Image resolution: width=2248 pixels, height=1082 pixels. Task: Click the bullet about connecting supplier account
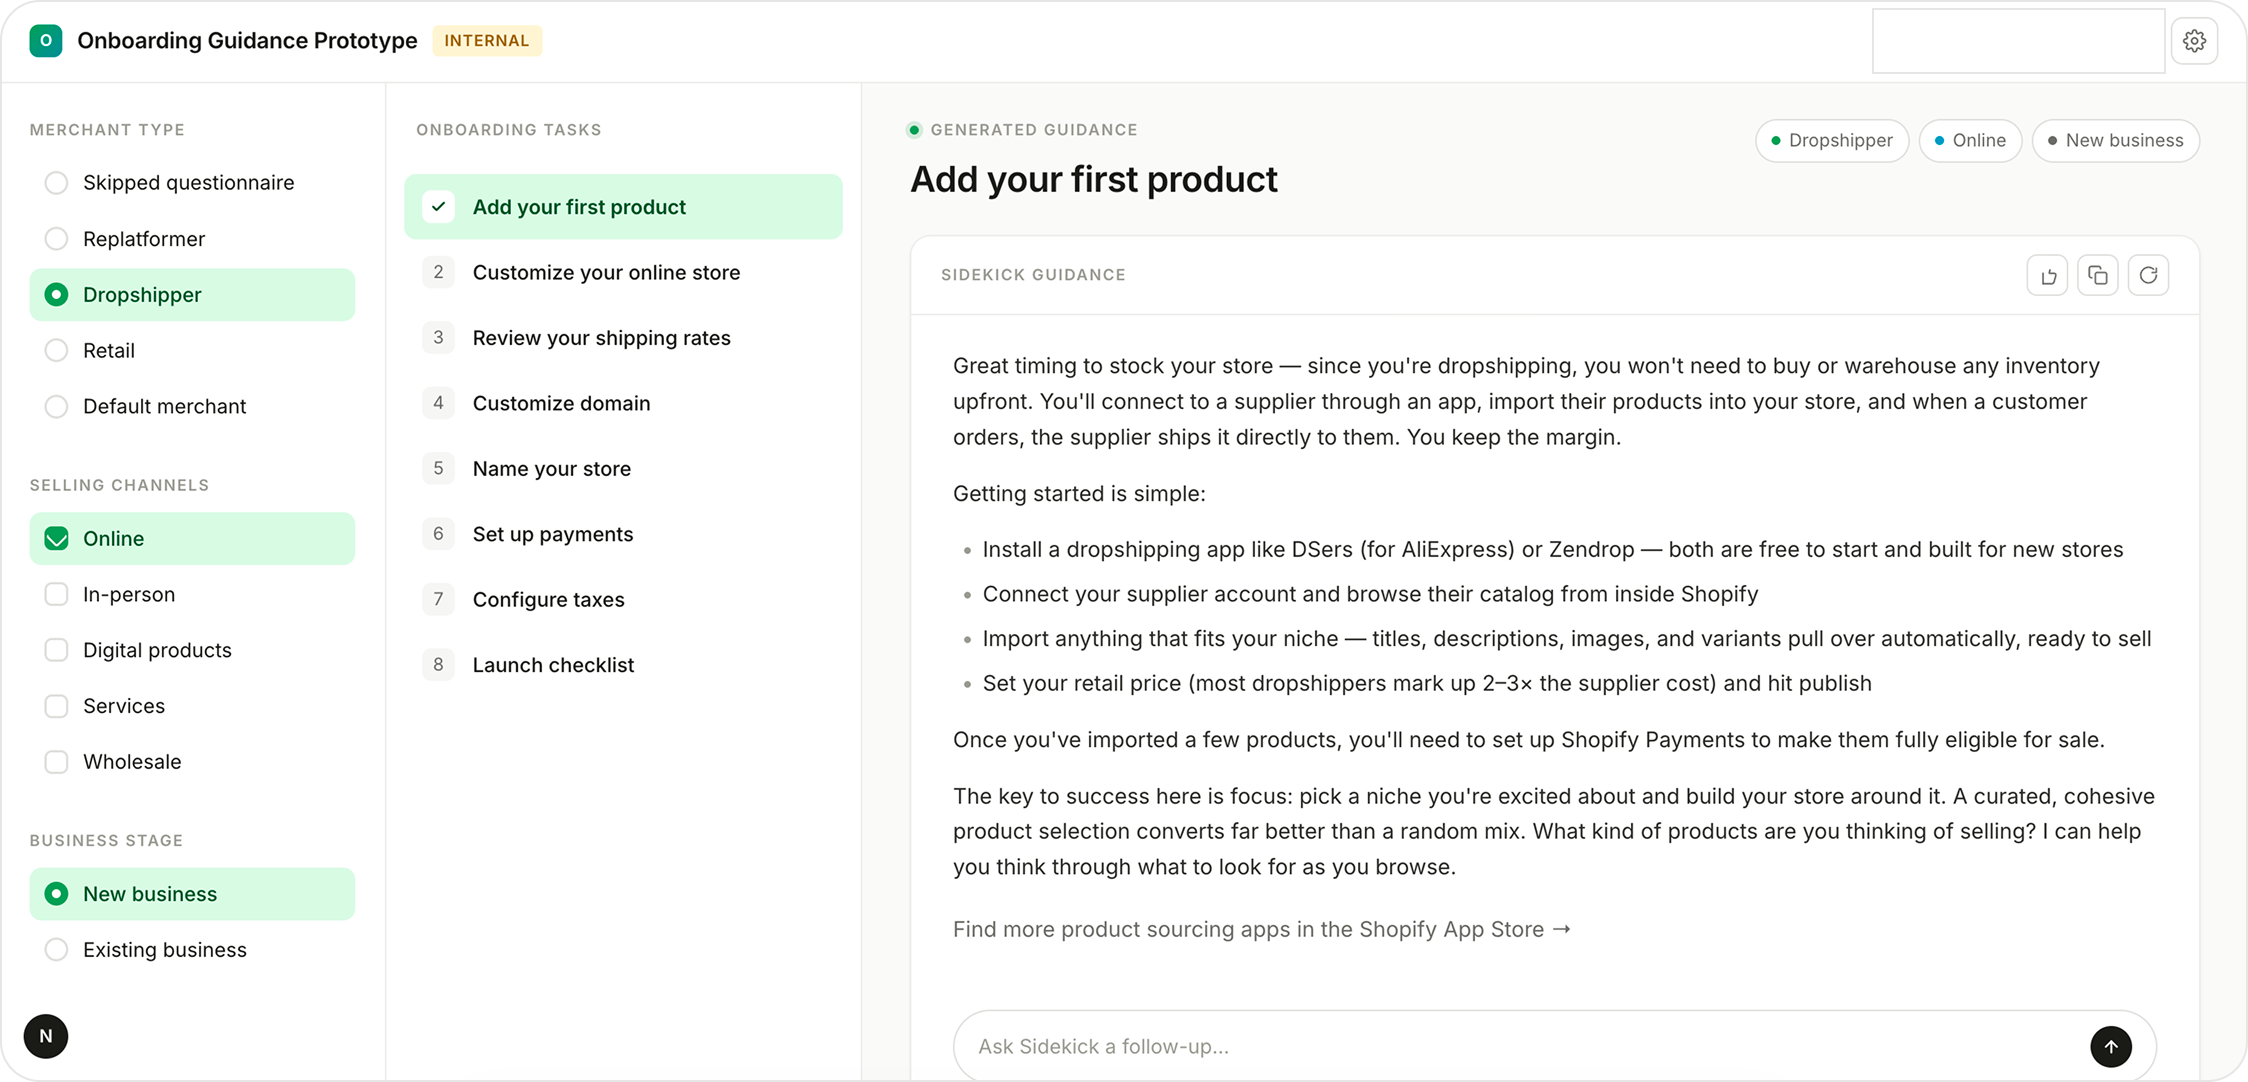point(1370,595)
